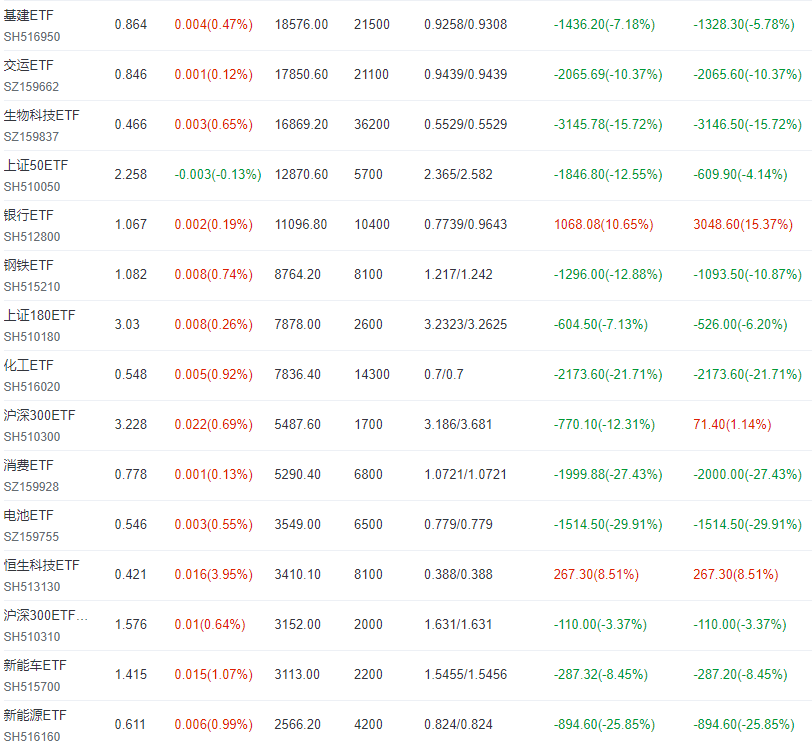Viewport: 812px width, 748px height.
Task: Click loss -287.32(-8.45%)
Action: tap(601, 674)
